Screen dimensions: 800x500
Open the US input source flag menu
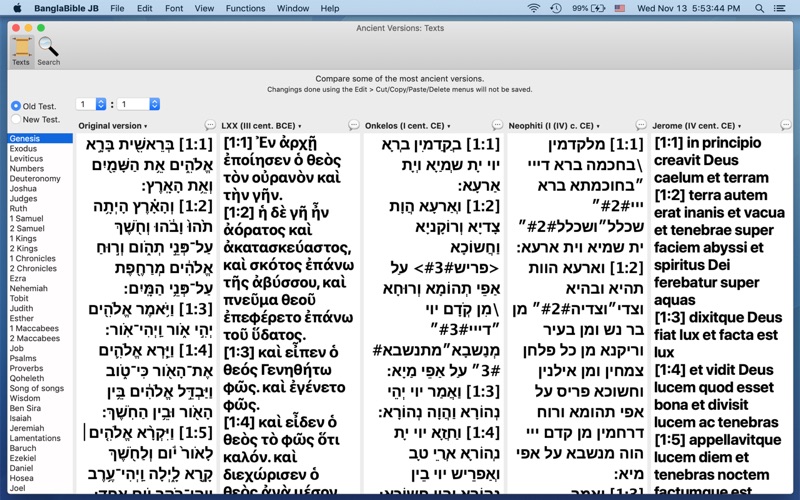[x=620, y=8]
